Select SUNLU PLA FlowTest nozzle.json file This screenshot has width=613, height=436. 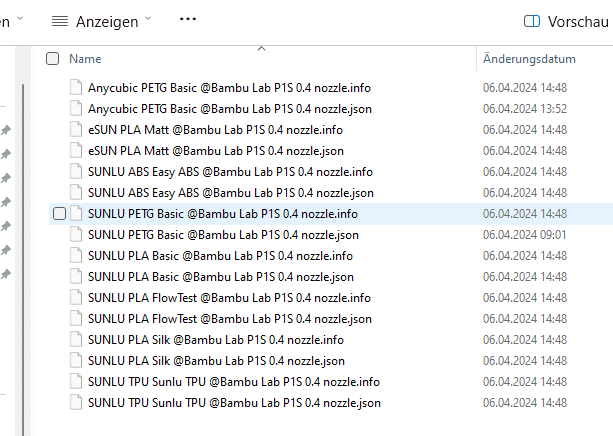click(x=229, y=319)
